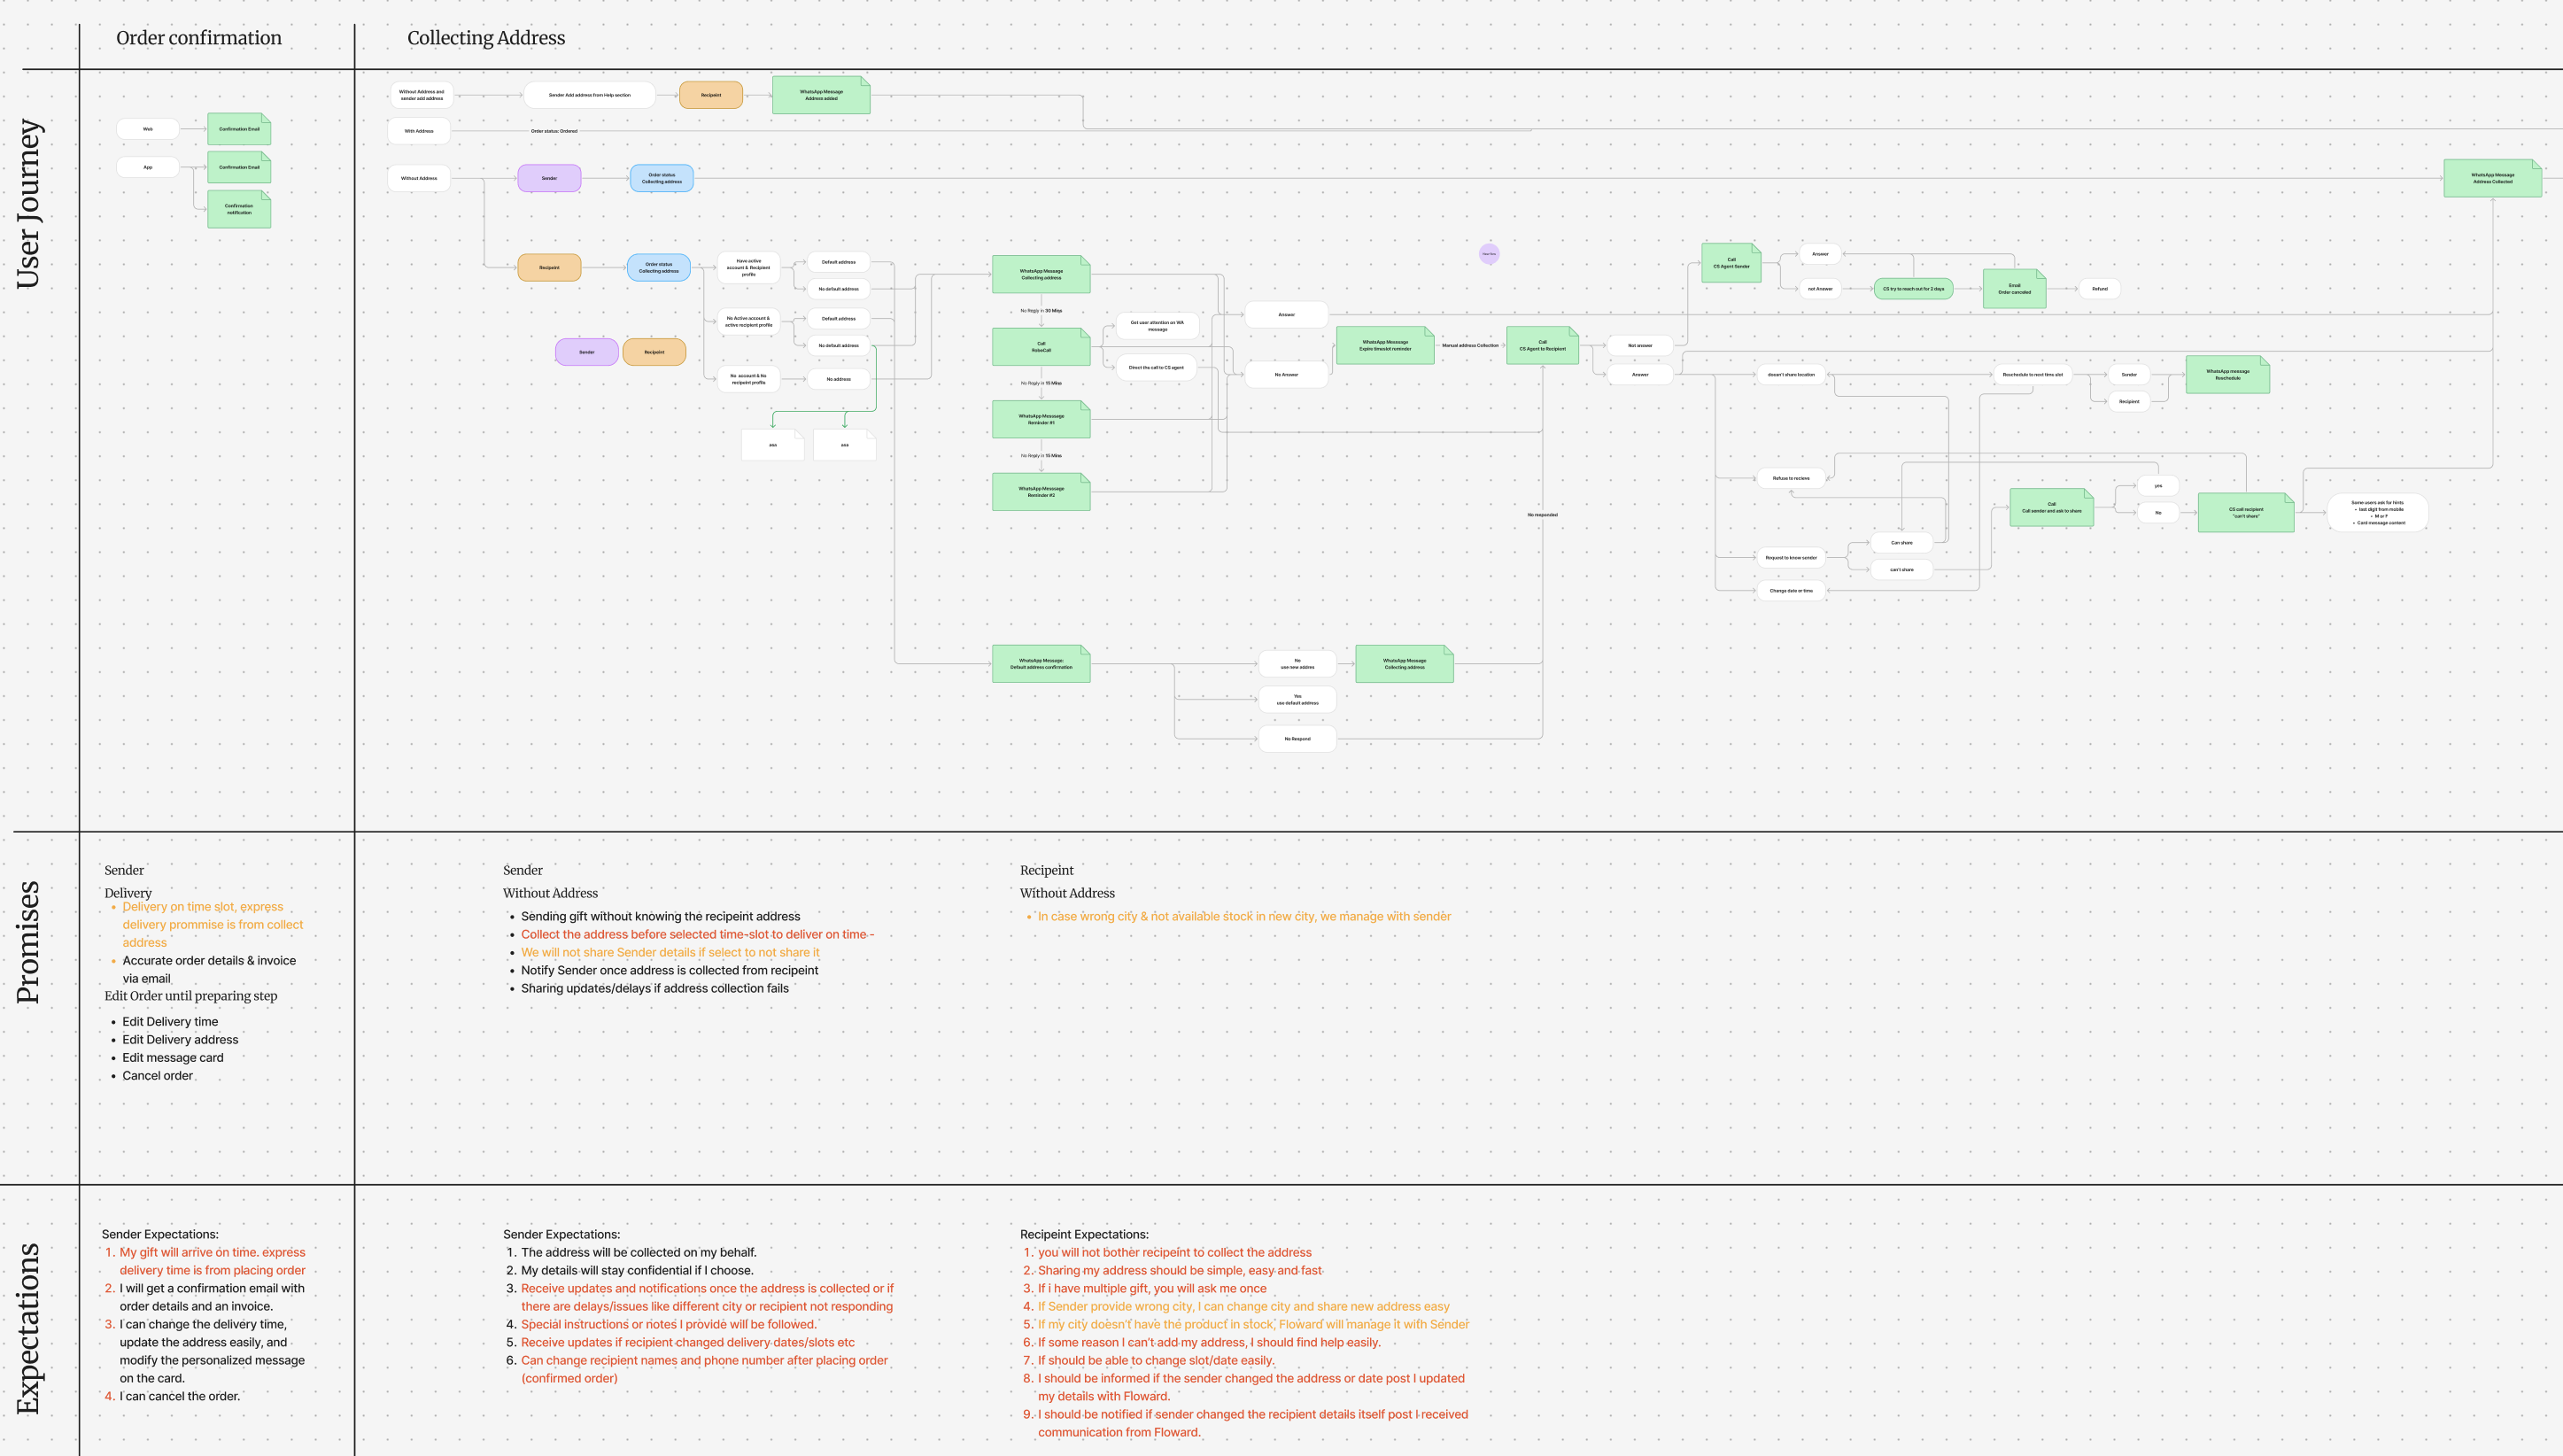This screenshot has width=2563, height=1456.
Task: Select the "Refuse to recieve" node
Action: click(1791, 478)
